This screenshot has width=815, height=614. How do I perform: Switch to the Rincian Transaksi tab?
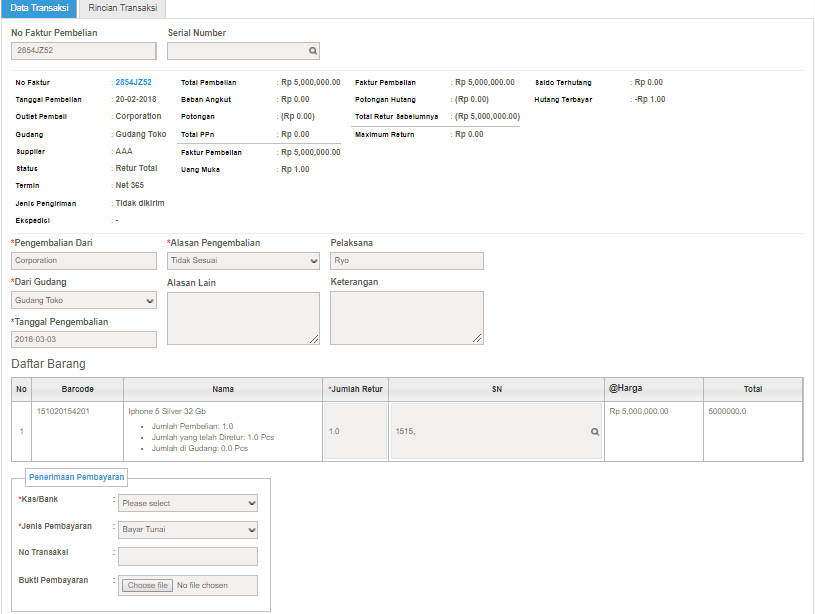[122, 8]
